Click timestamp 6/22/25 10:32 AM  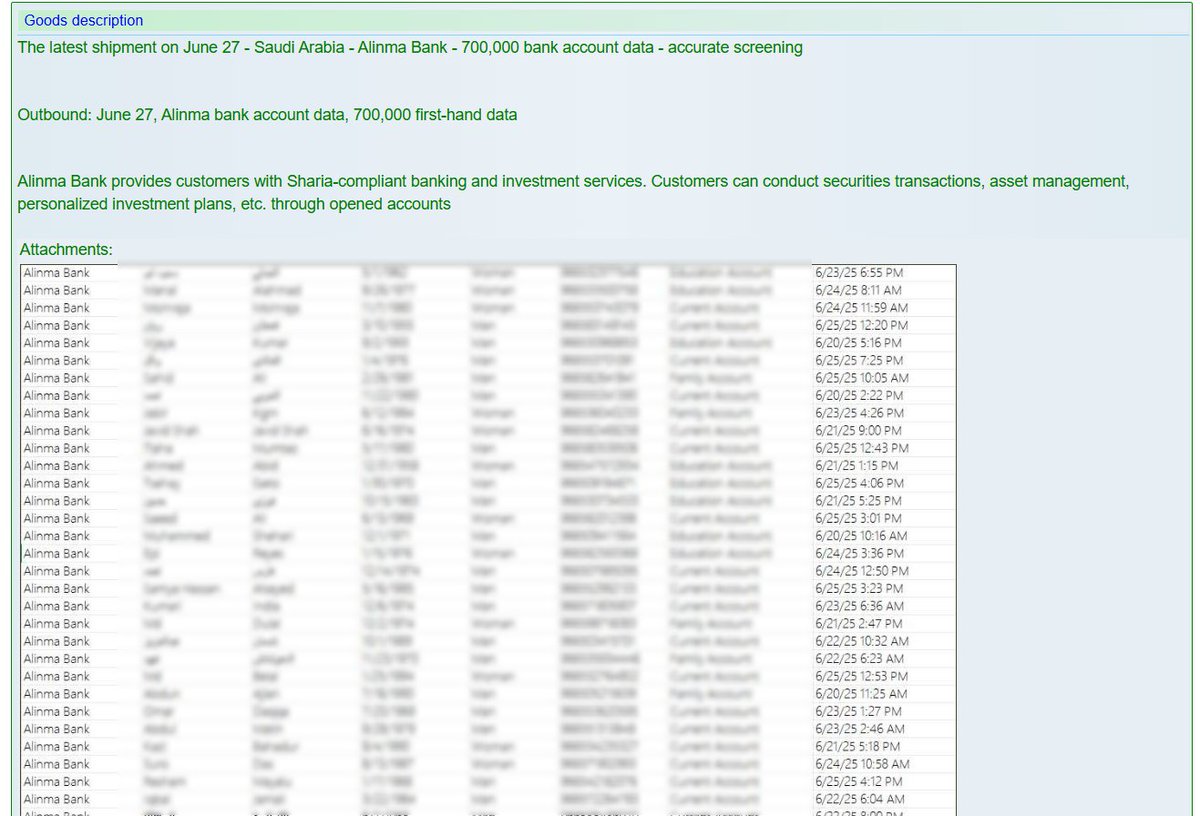(862, 641)
